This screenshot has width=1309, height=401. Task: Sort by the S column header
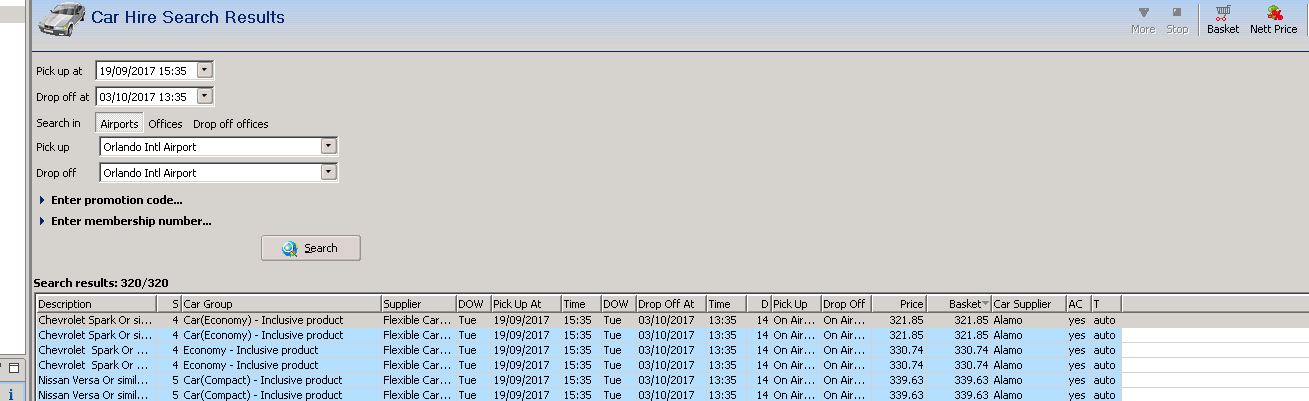point(168,304)
